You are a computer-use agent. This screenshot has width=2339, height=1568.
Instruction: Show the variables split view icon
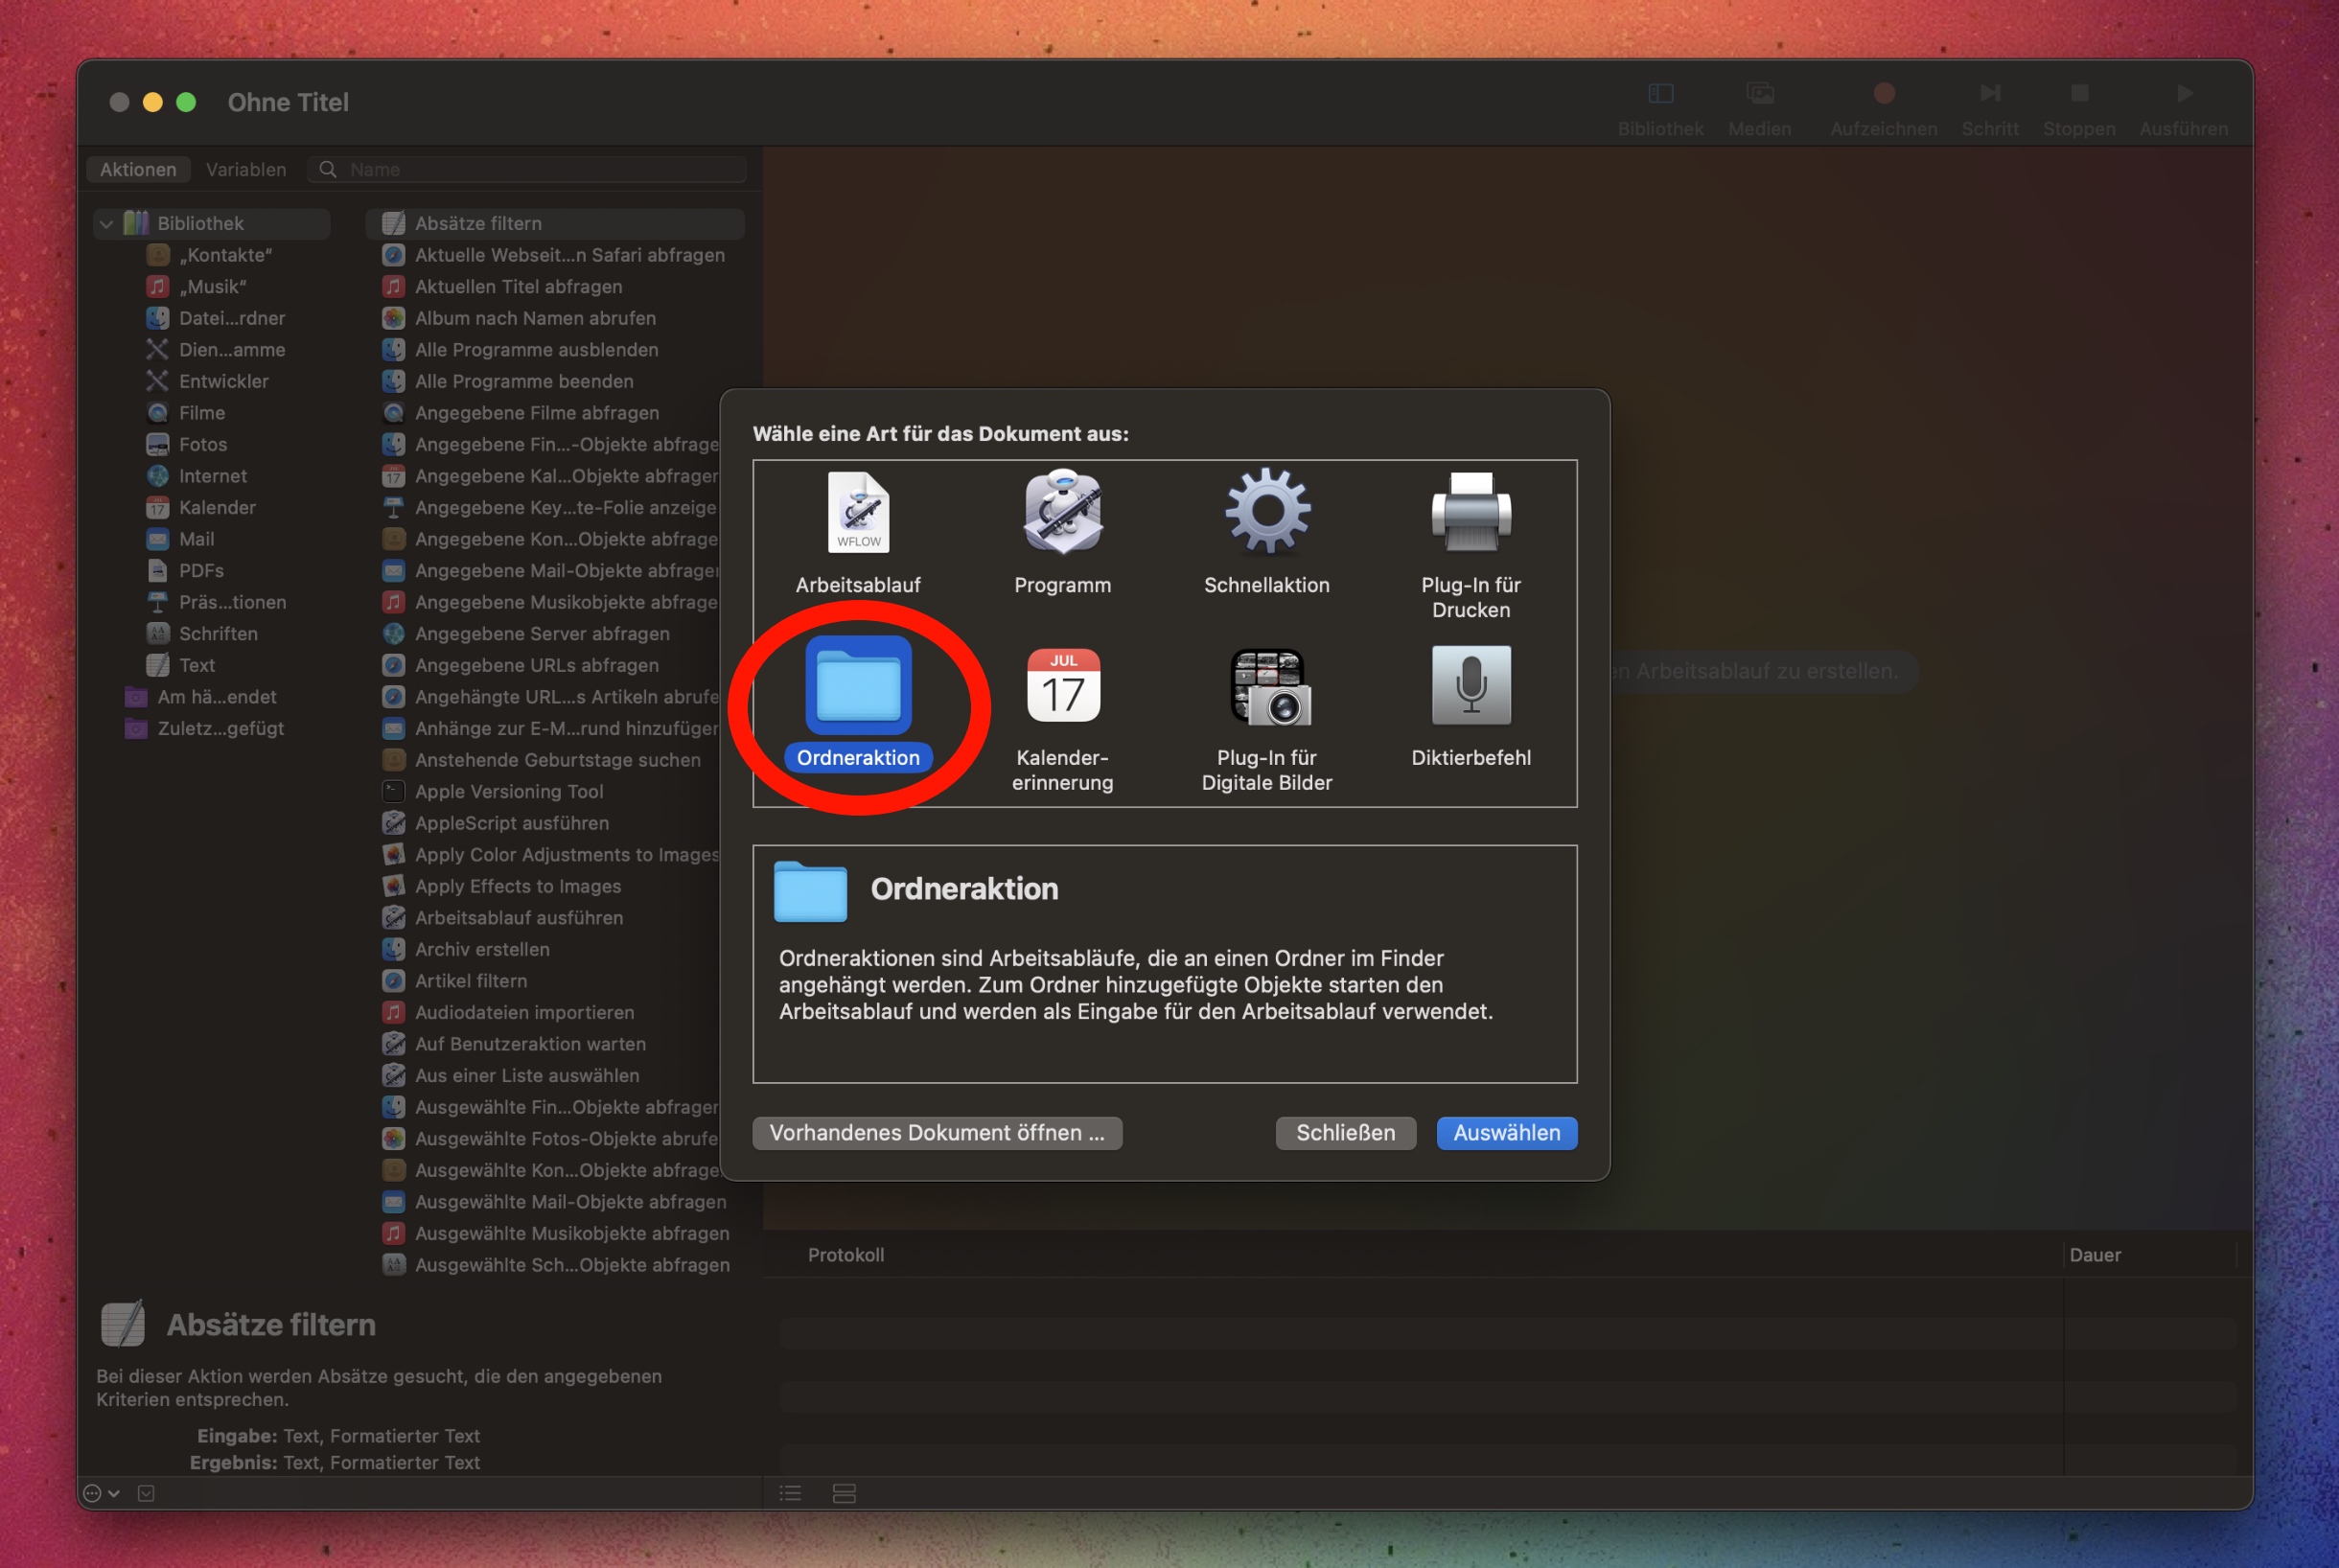tap(844, 1493)
